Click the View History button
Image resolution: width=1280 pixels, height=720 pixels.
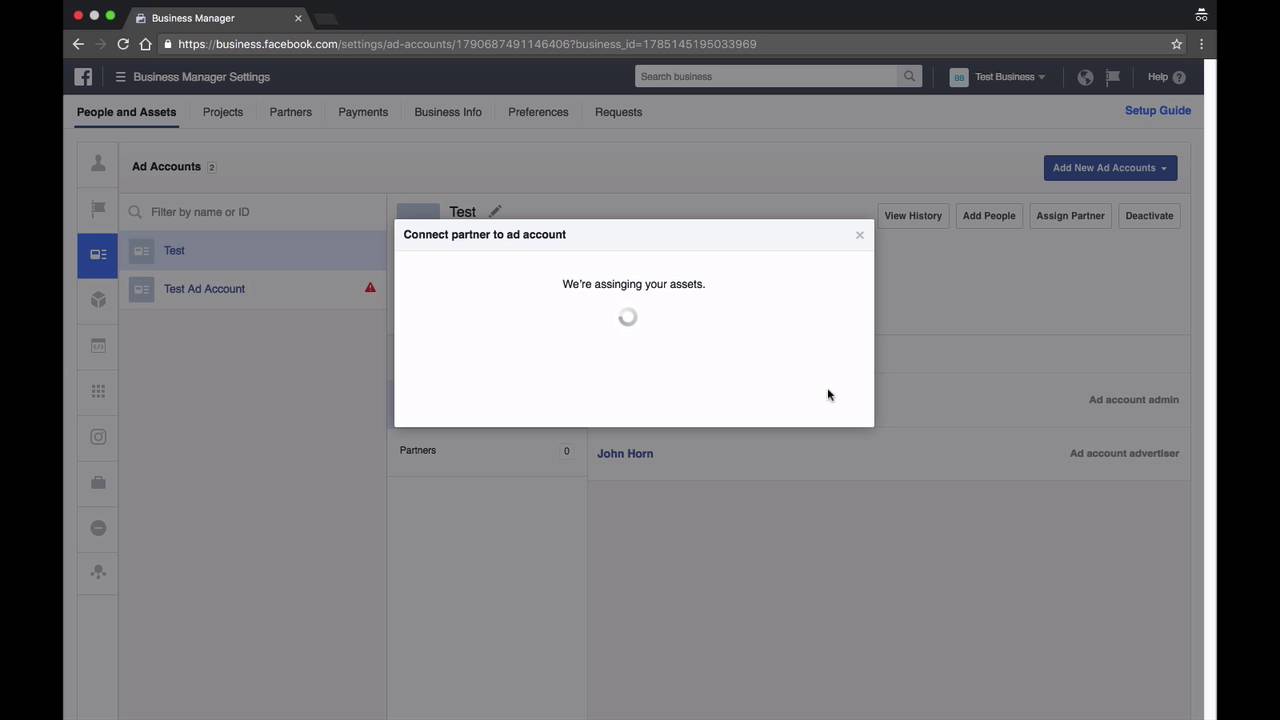coord(913,216)
